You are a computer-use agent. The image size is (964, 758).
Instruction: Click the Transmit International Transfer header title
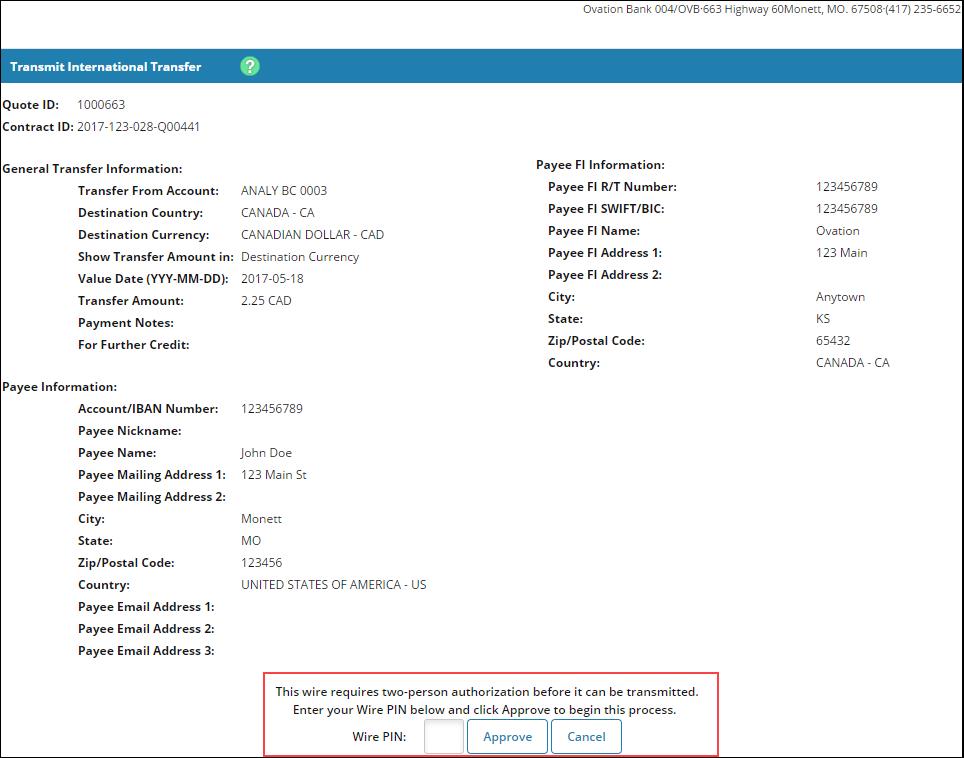[x=106, y=67]
